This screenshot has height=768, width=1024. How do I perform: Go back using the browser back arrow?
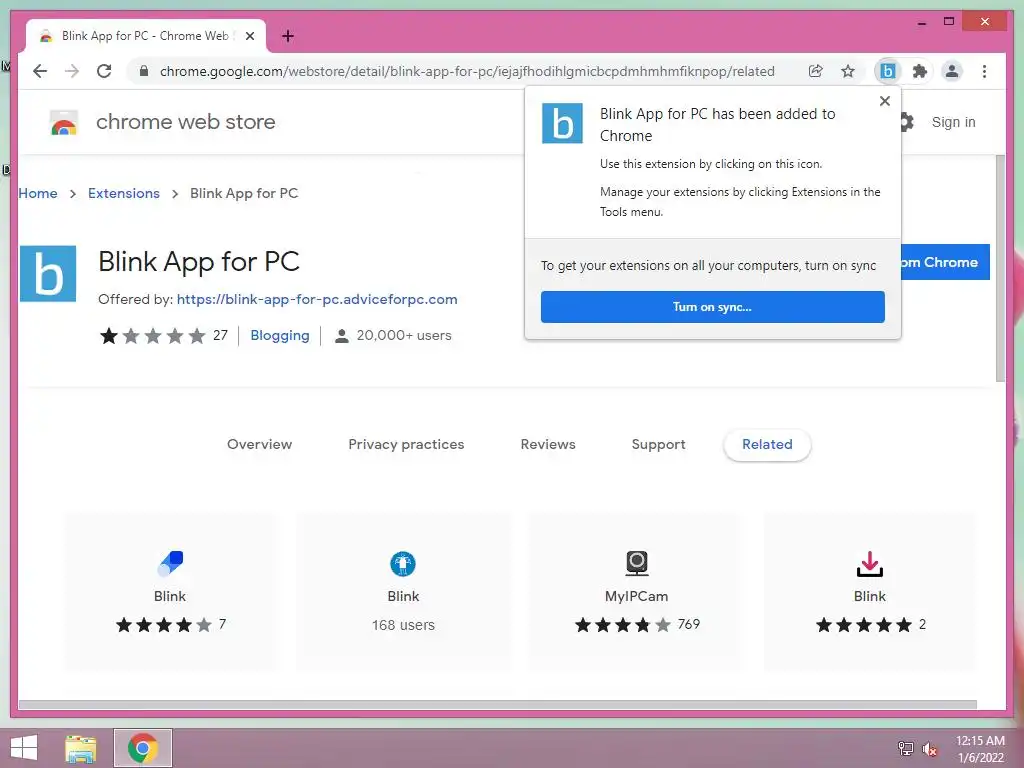40,71
